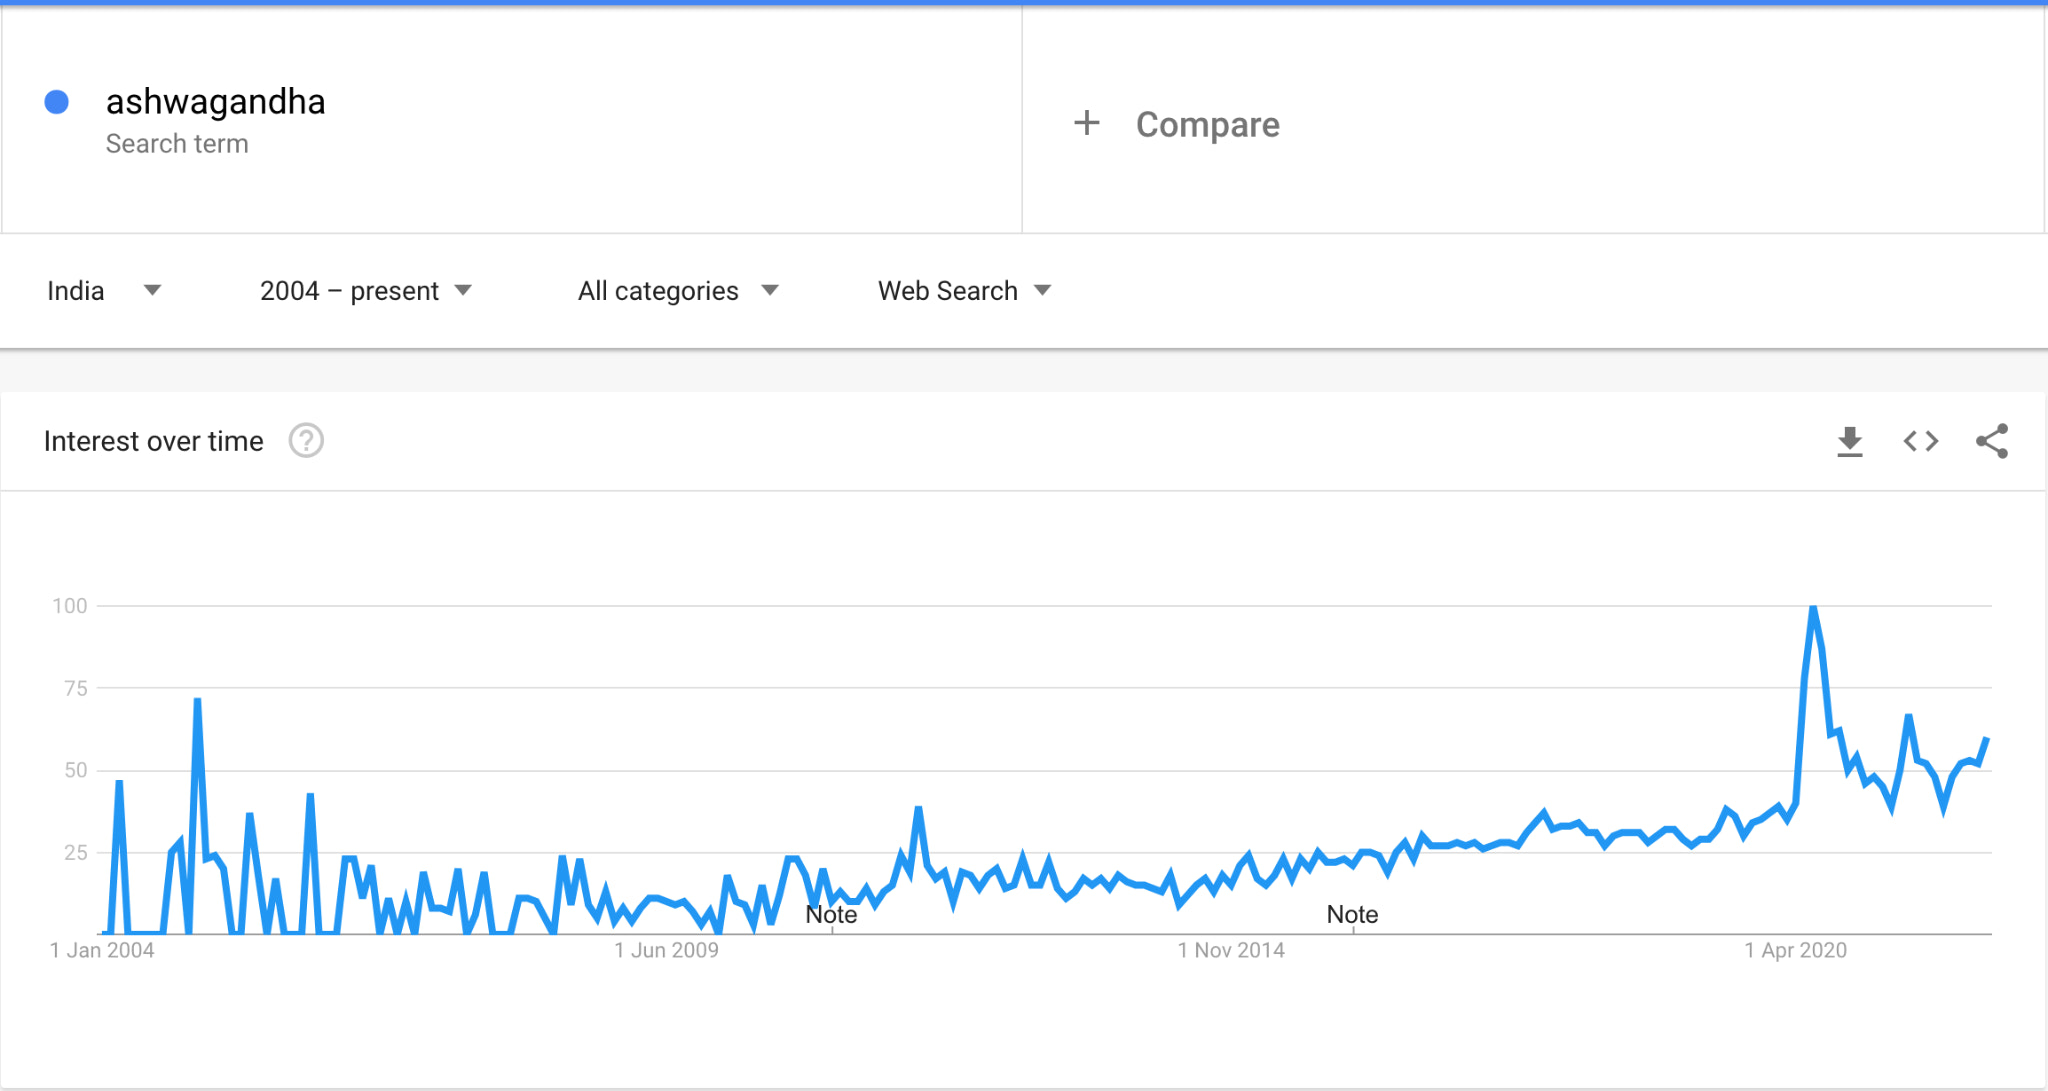Click the blue dot next to ashwagandha
Image resolution: width=2048 pixels, height=1091 pixels.
tap(57, 102)
